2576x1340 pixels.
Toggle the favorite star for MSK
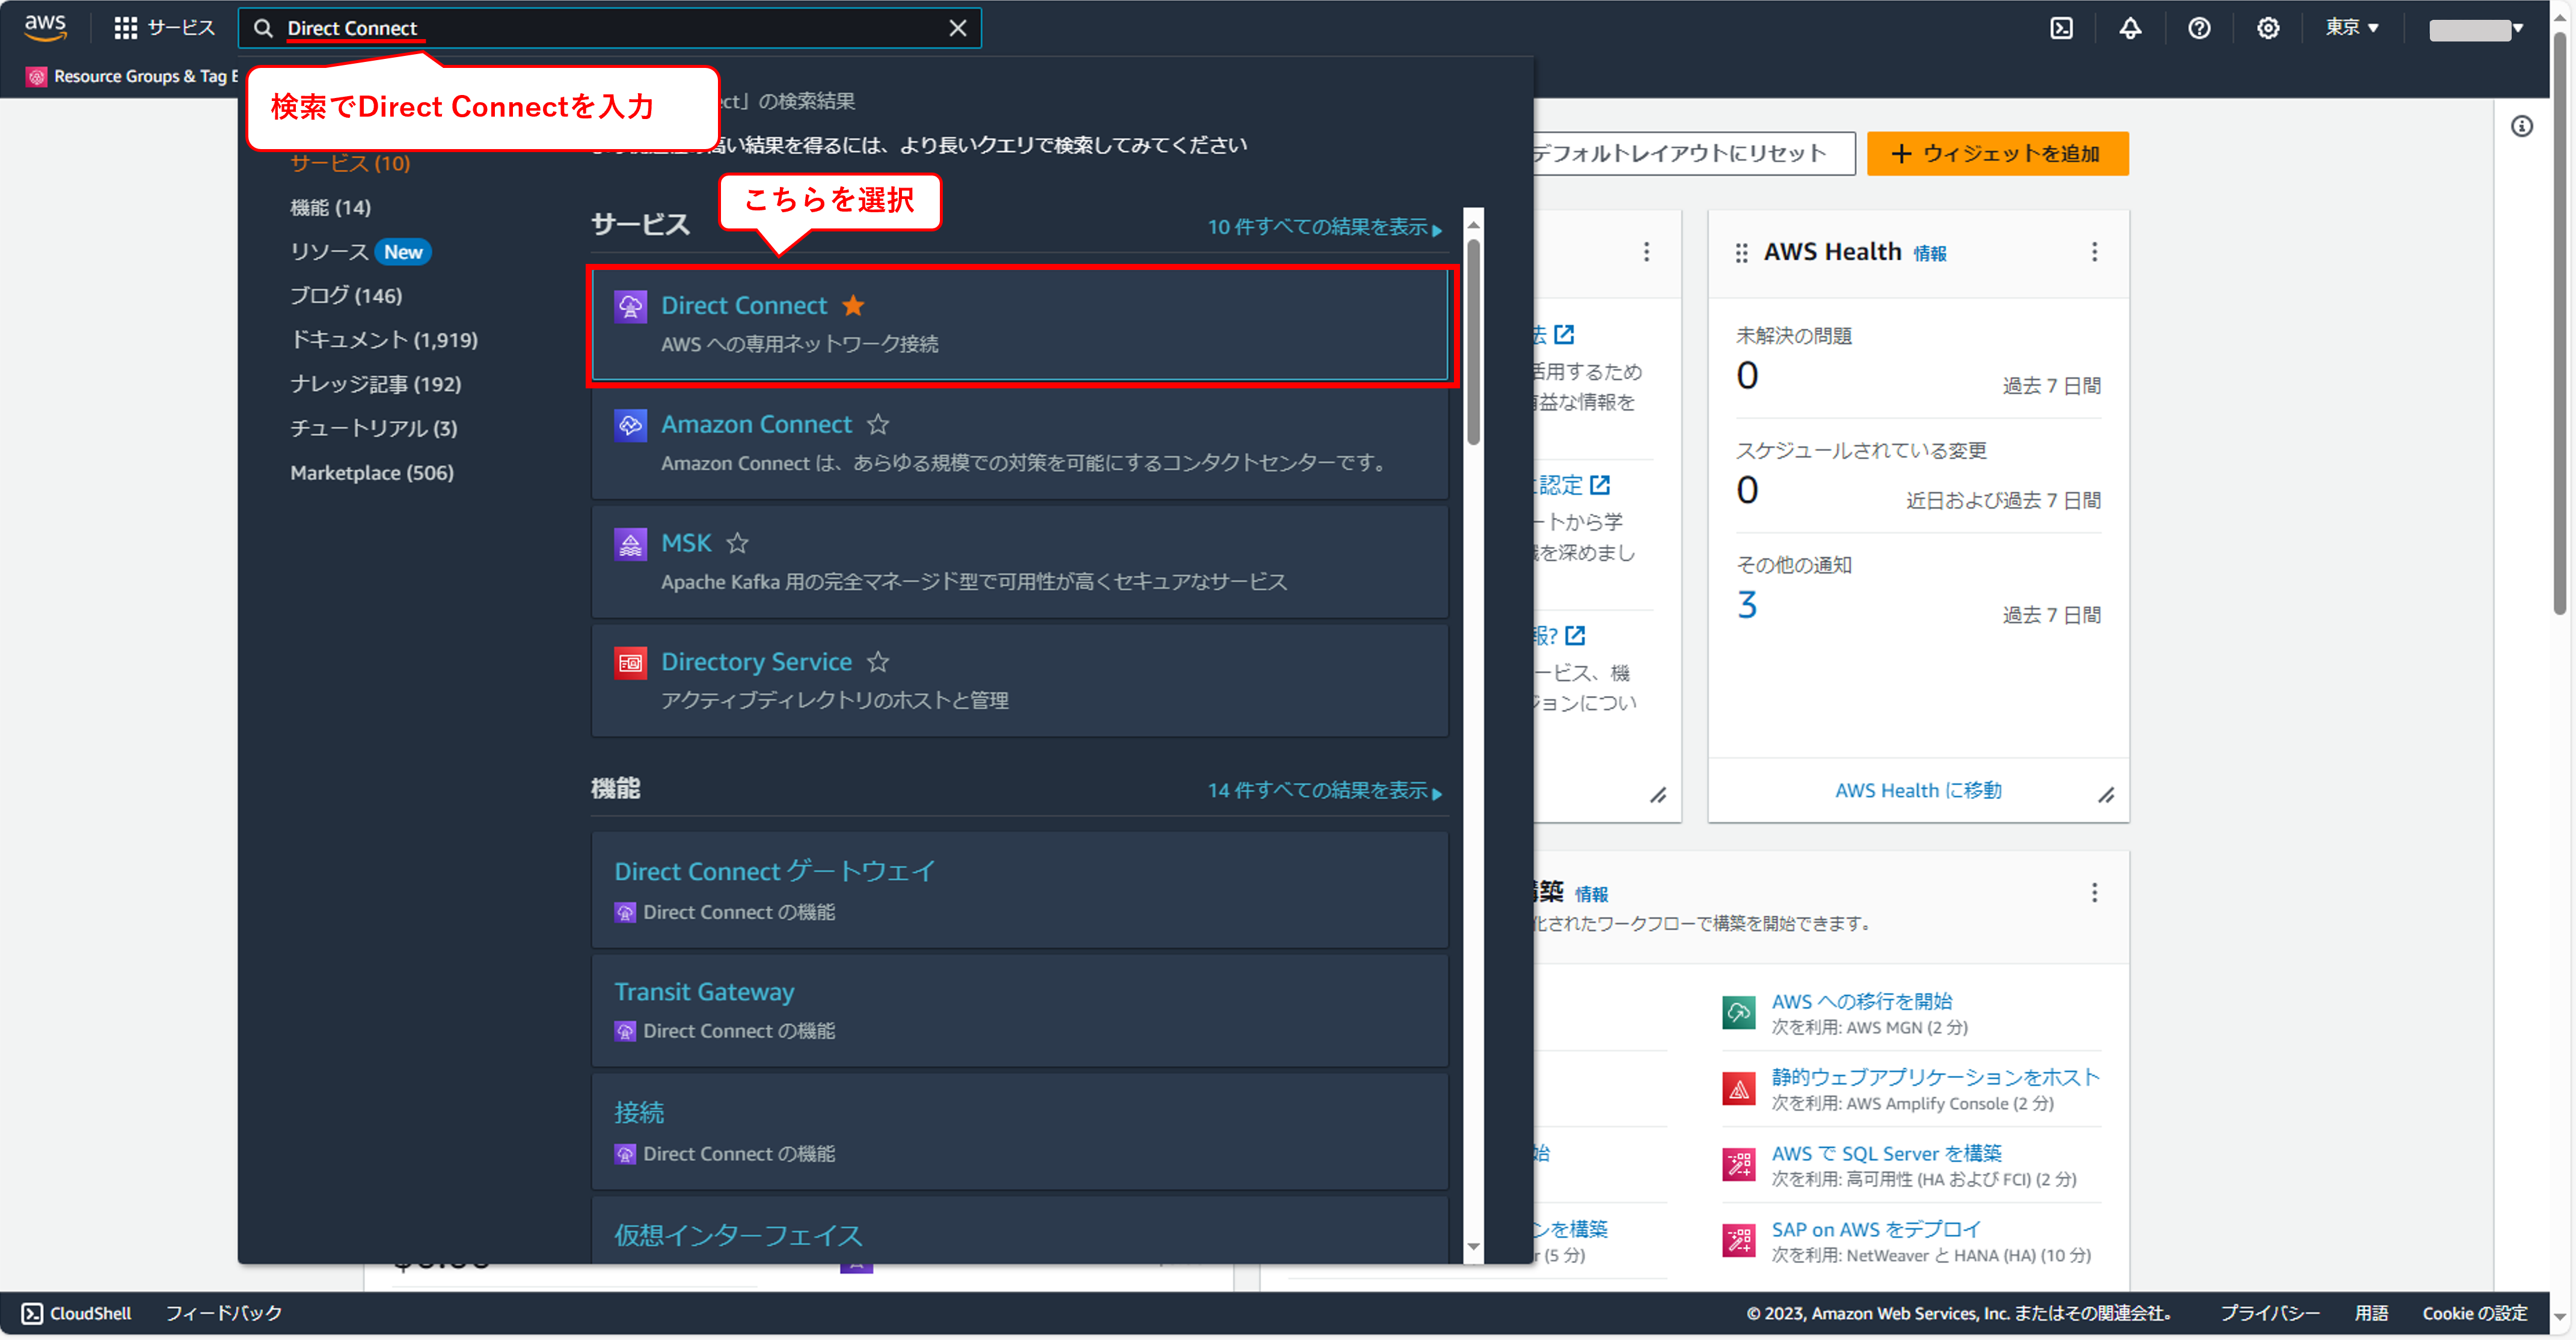pos(737,543)
